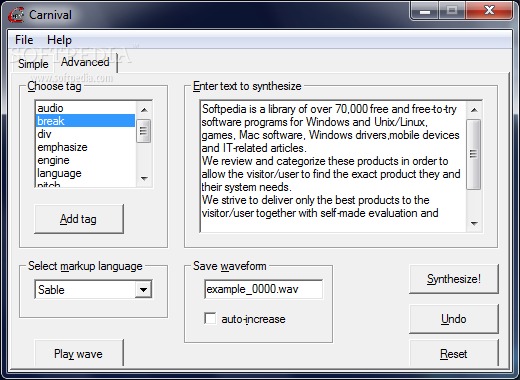Click the Undo button

tap(454, 319)
